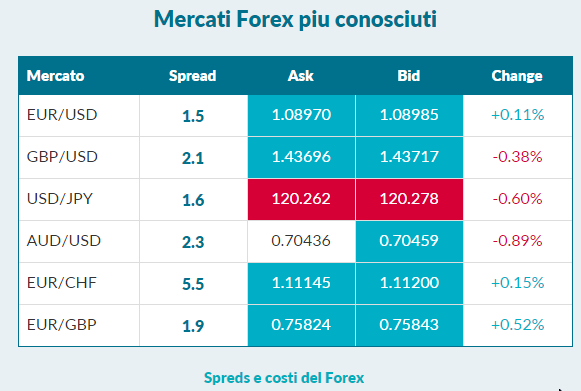Viewport: 581px width, 391px height.
Task: Click the AUD/USD change value -0.89%
Action: [517, 241]
